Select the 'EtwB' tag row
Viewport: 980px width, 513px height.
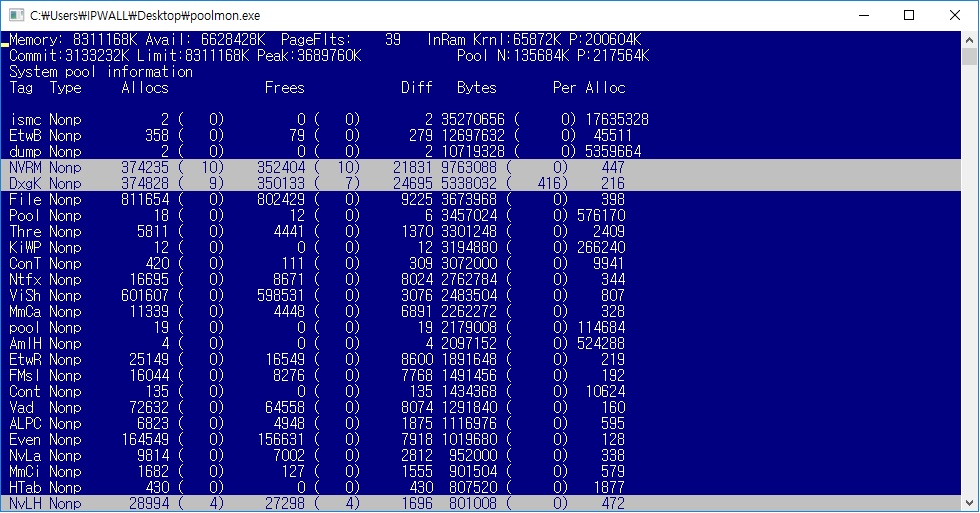[481, 136]
